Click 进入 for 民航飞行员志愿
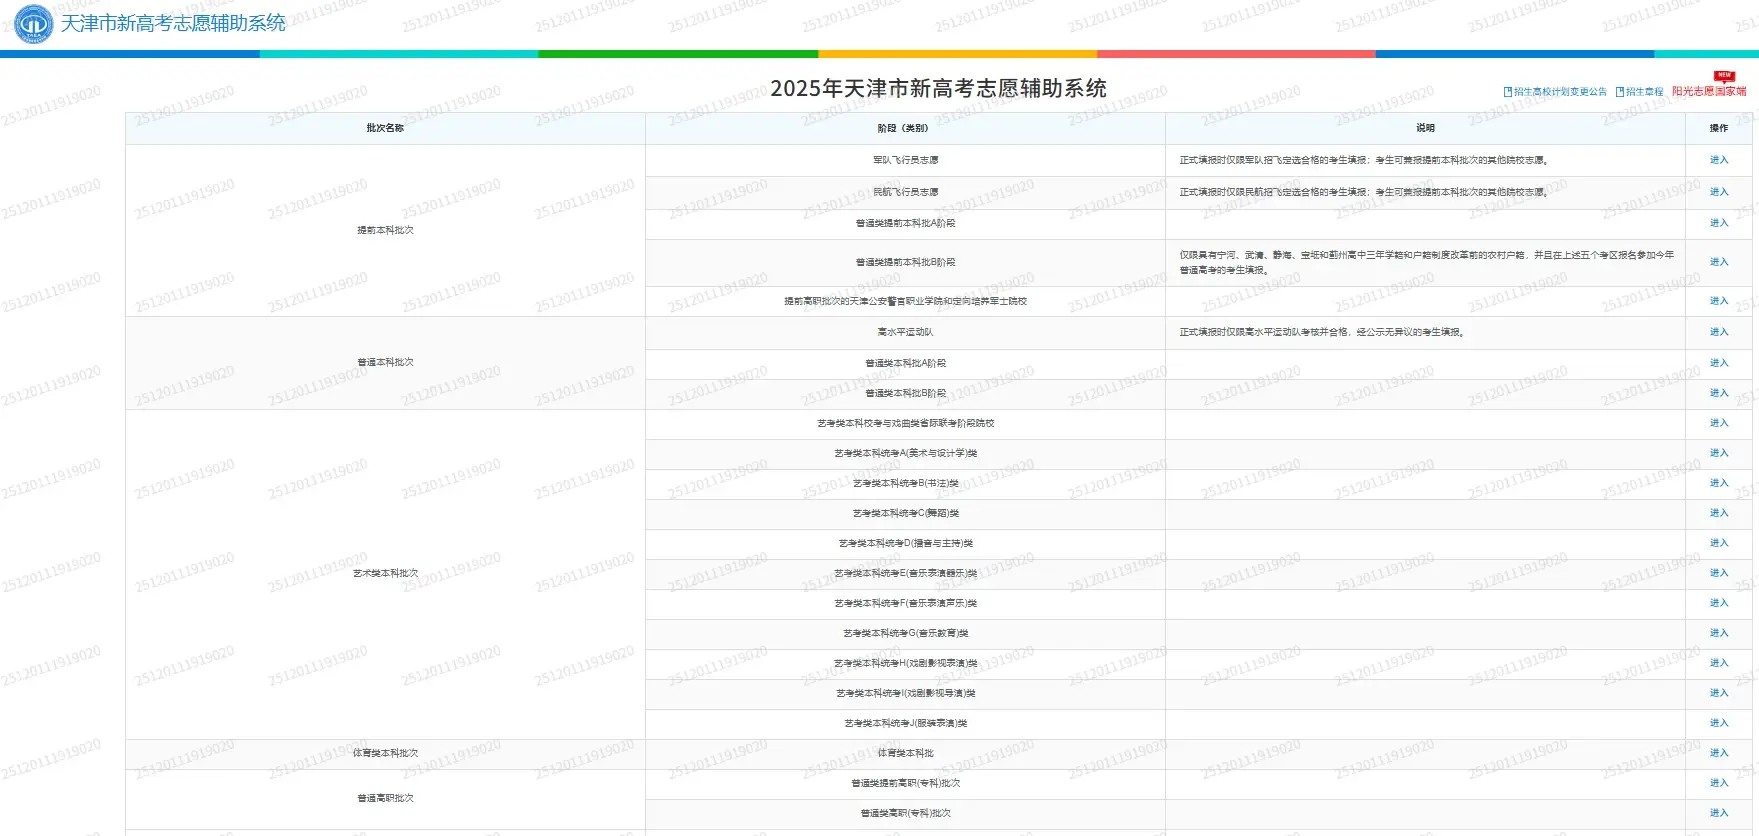Screen dimensions: 1759x836 [1718, 192]
